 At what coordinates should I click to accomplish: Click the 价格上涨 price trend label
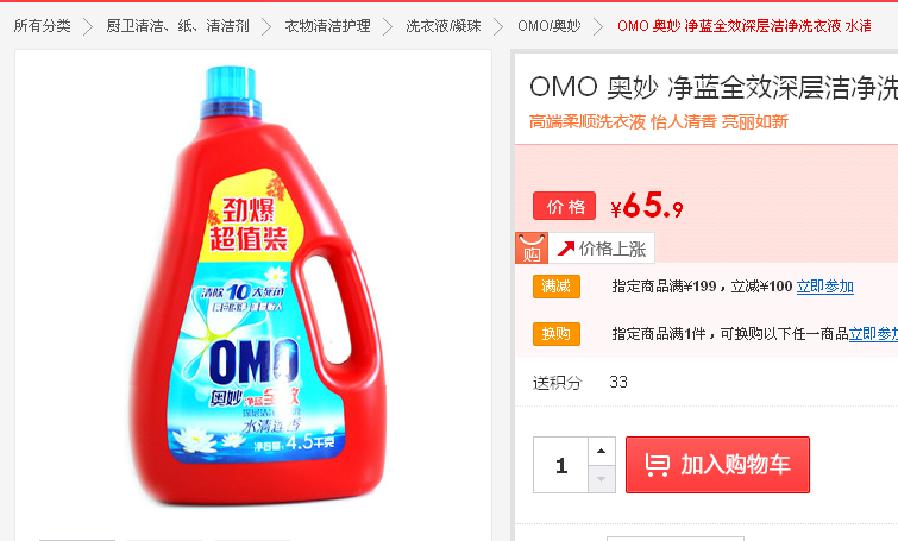tap(612, 248)
